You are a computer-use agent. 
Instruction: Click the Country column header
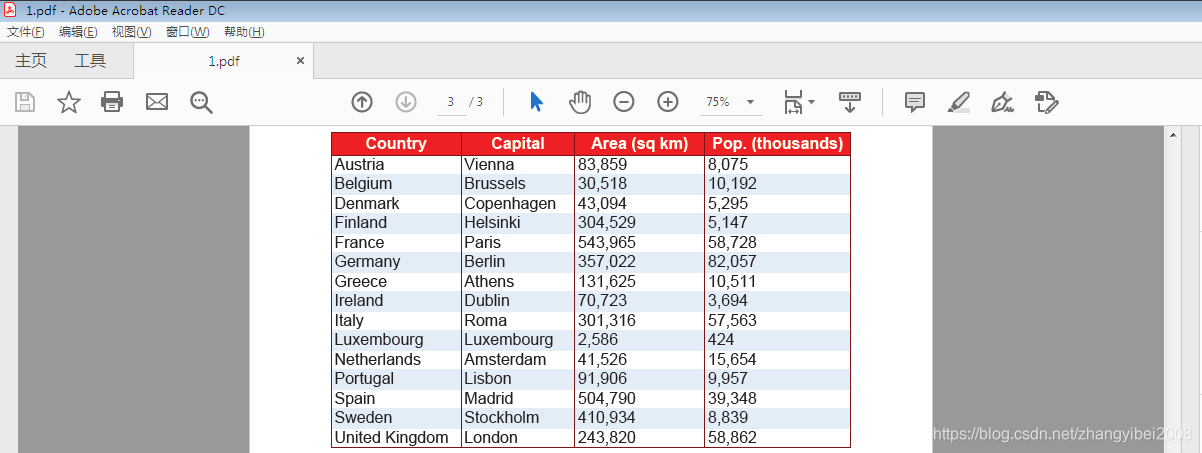pyautogui.click(x=396, y=144)
